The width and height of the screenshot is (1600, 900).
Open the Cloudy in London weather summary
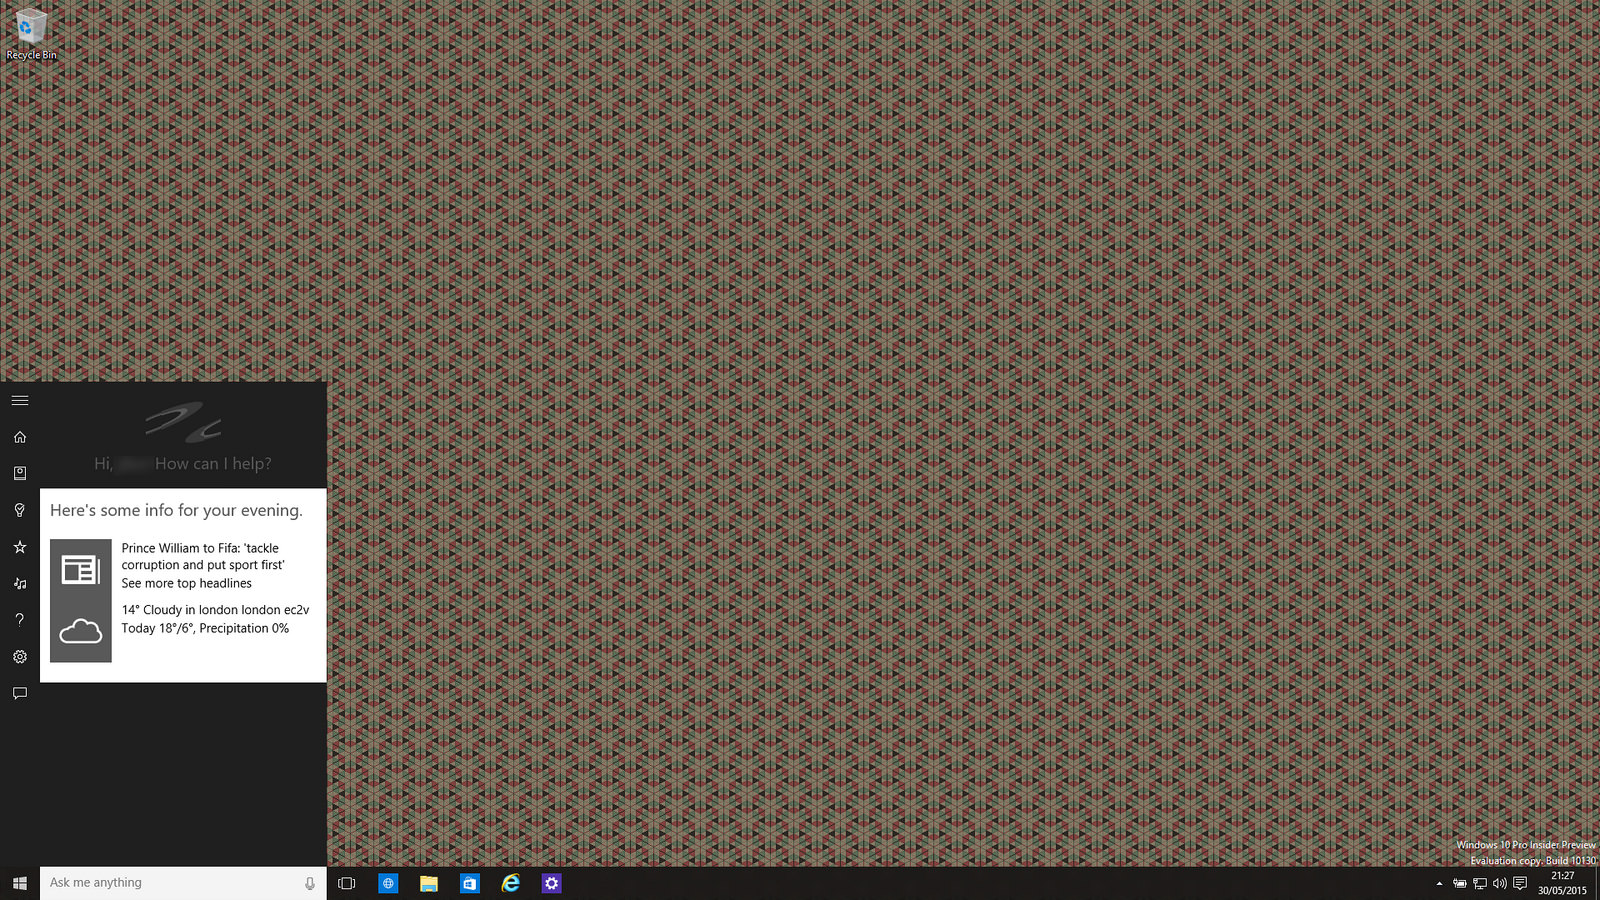click(215, 619)
